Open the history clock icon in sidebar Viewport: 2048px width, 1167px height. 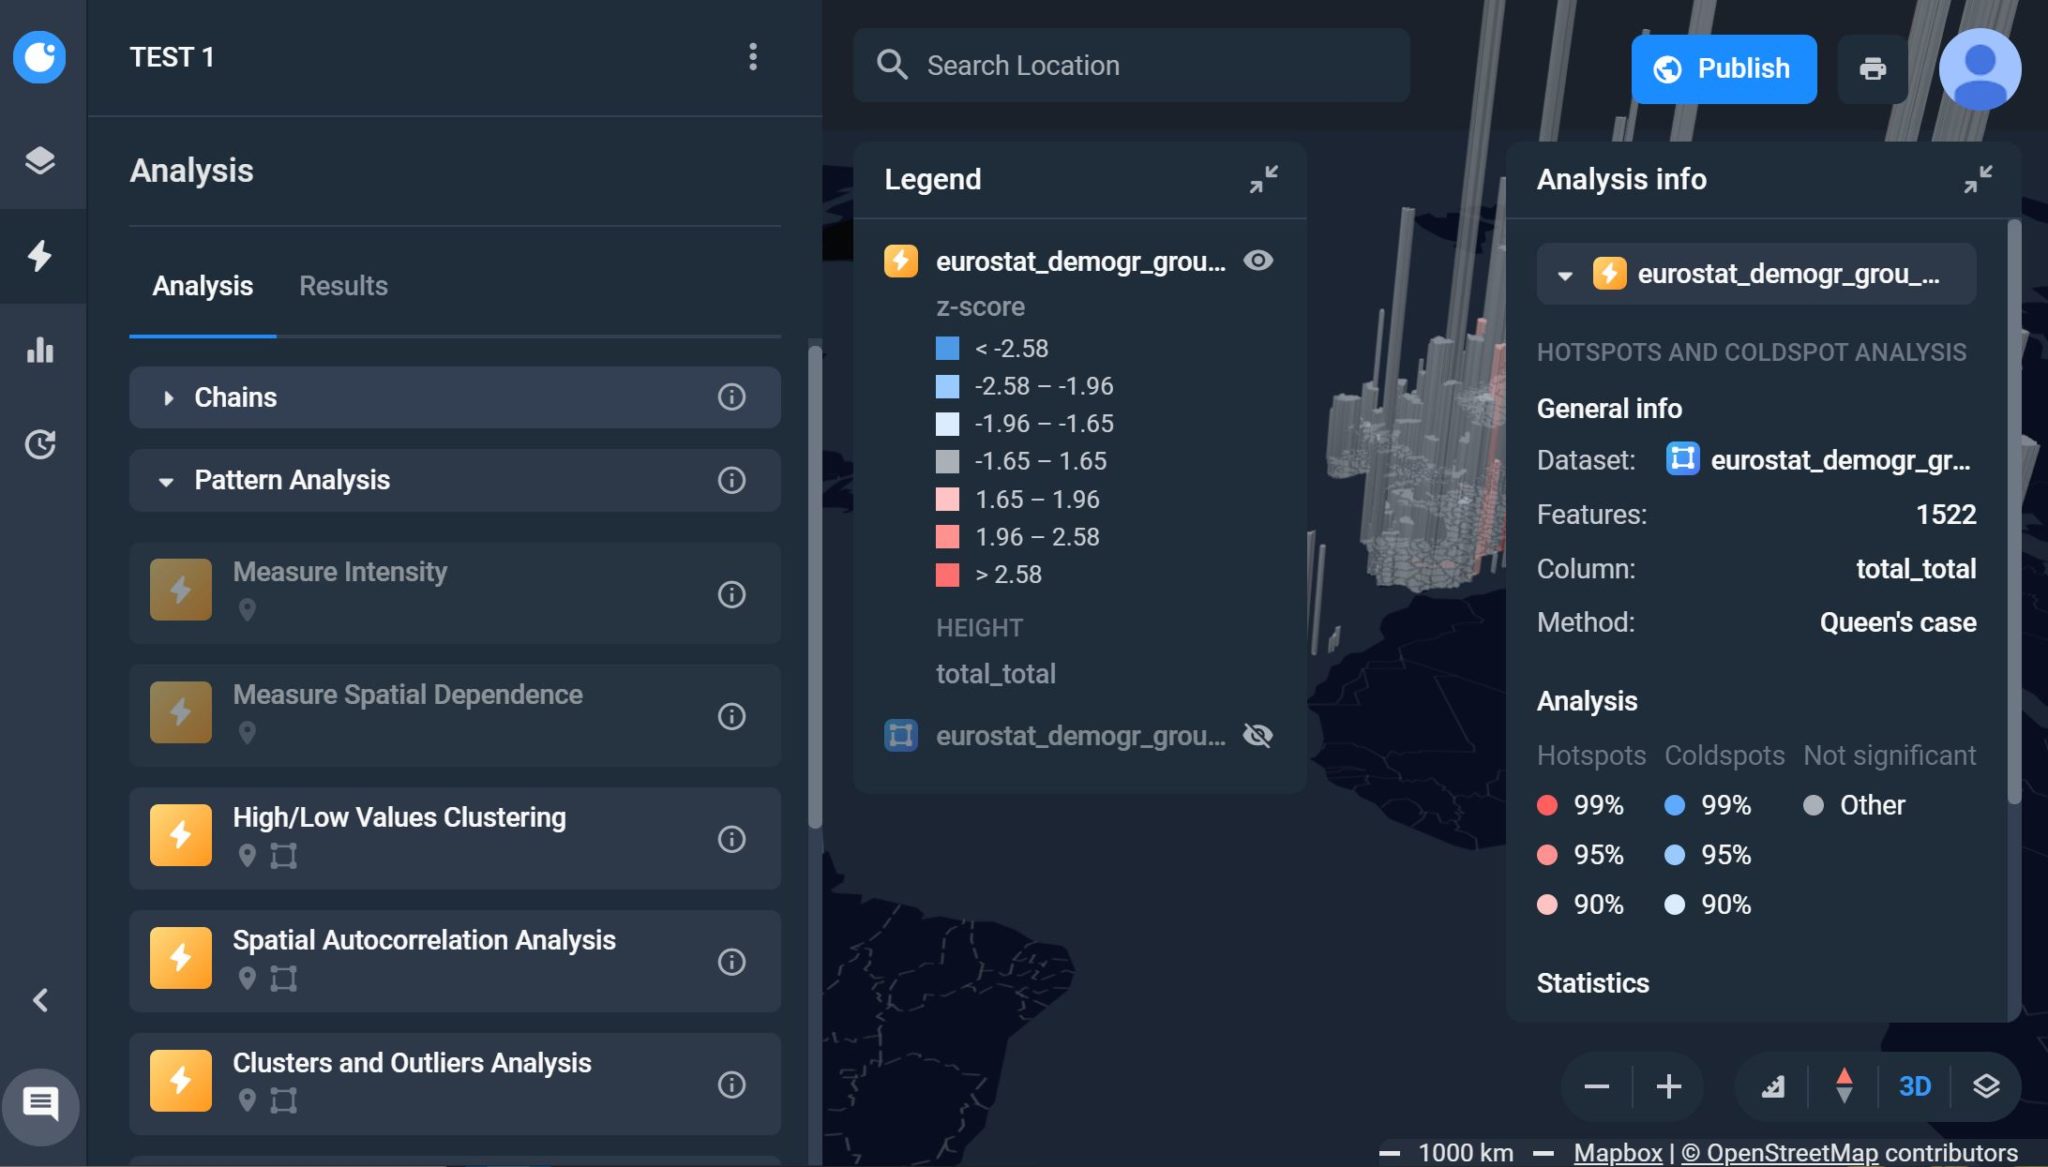[x=39, y=444]
